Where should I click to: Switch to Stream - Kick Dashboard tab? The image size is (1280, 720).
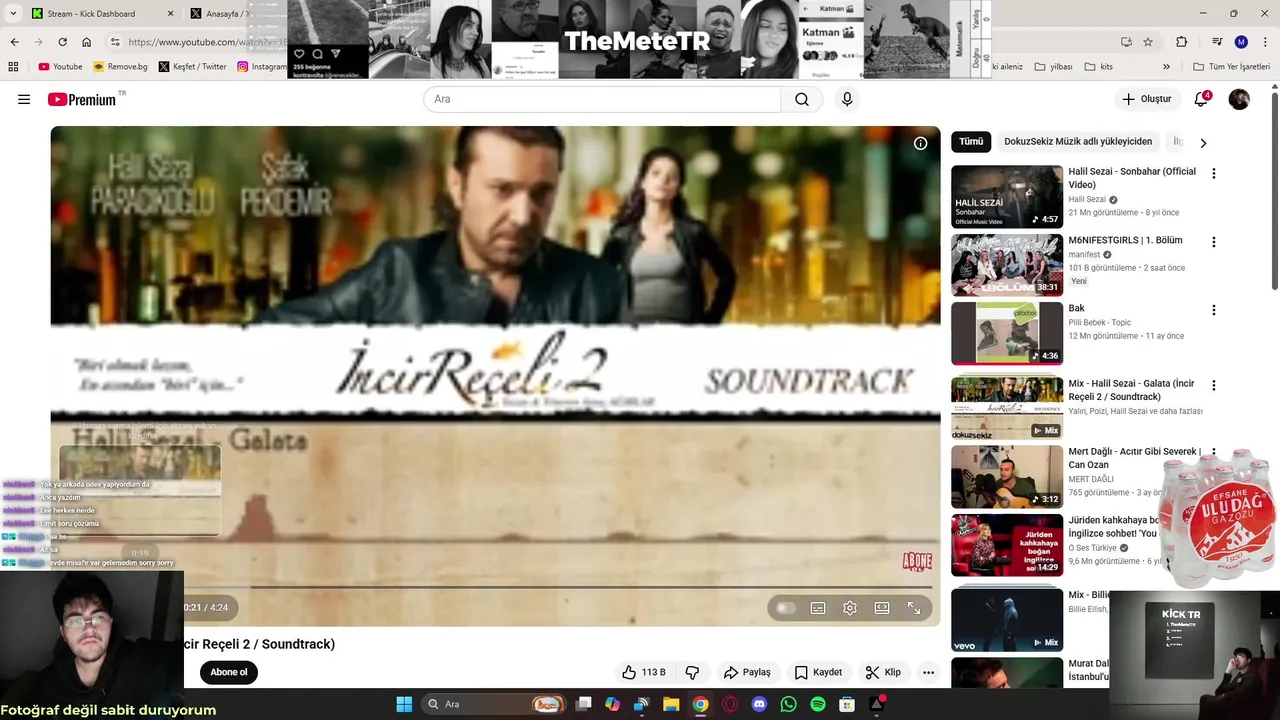tap(100, 14)
